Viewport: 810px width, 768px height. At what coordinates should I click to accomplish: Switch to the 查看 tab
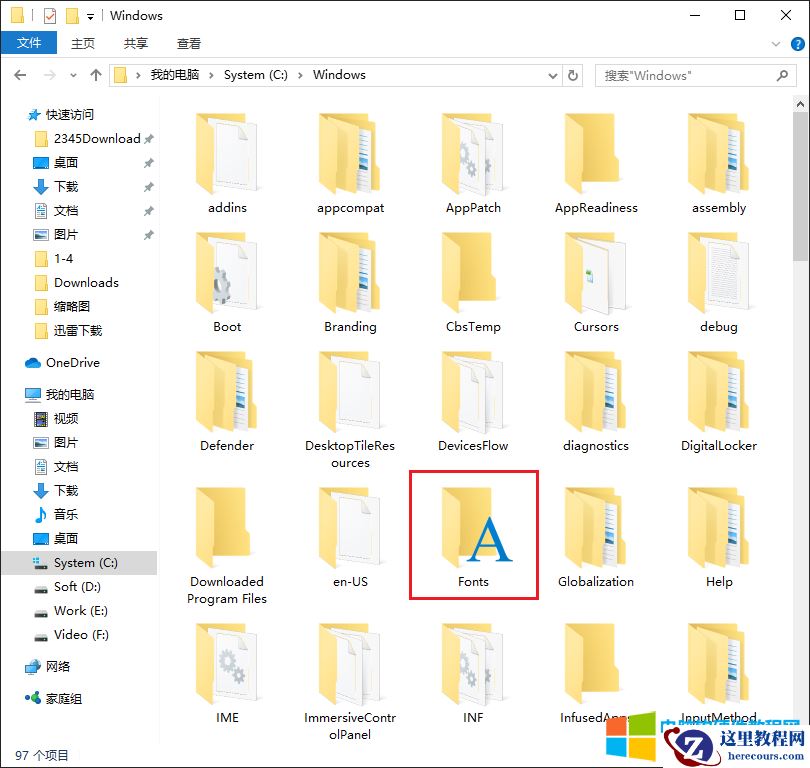click(188, 43)
